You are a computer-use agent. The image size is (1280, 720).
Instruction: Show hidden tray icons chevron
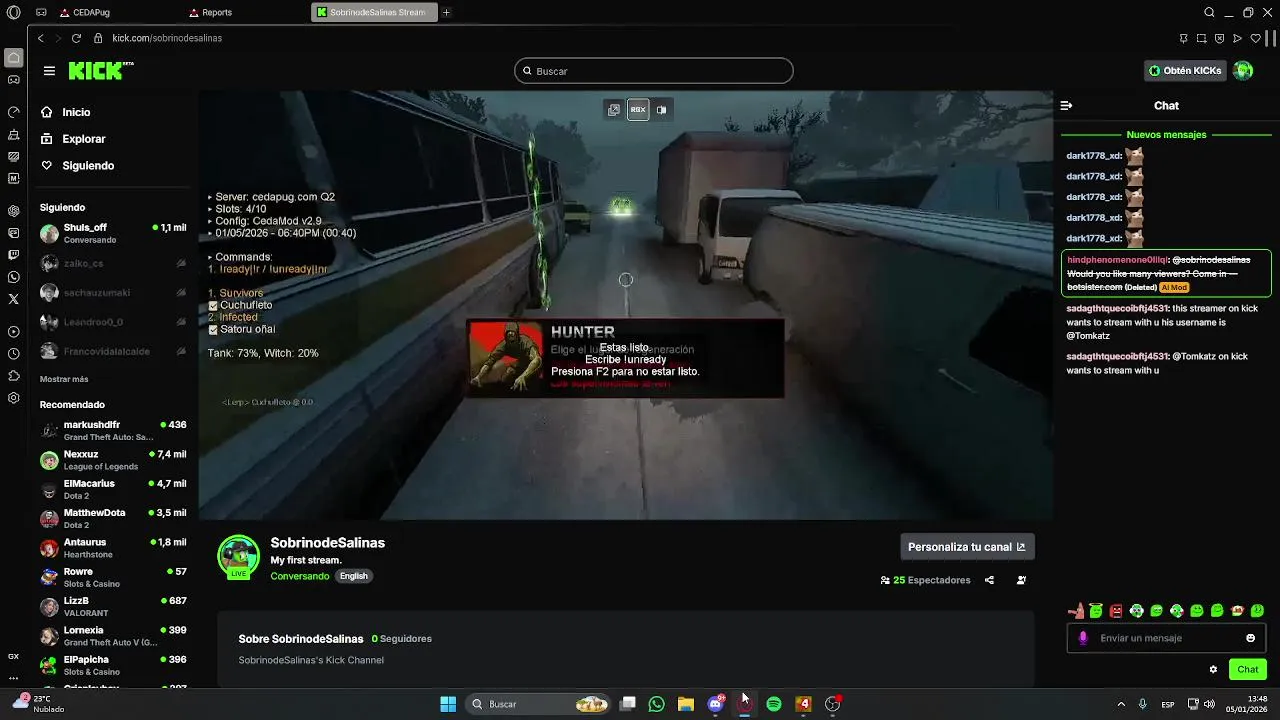(1120, 704)
